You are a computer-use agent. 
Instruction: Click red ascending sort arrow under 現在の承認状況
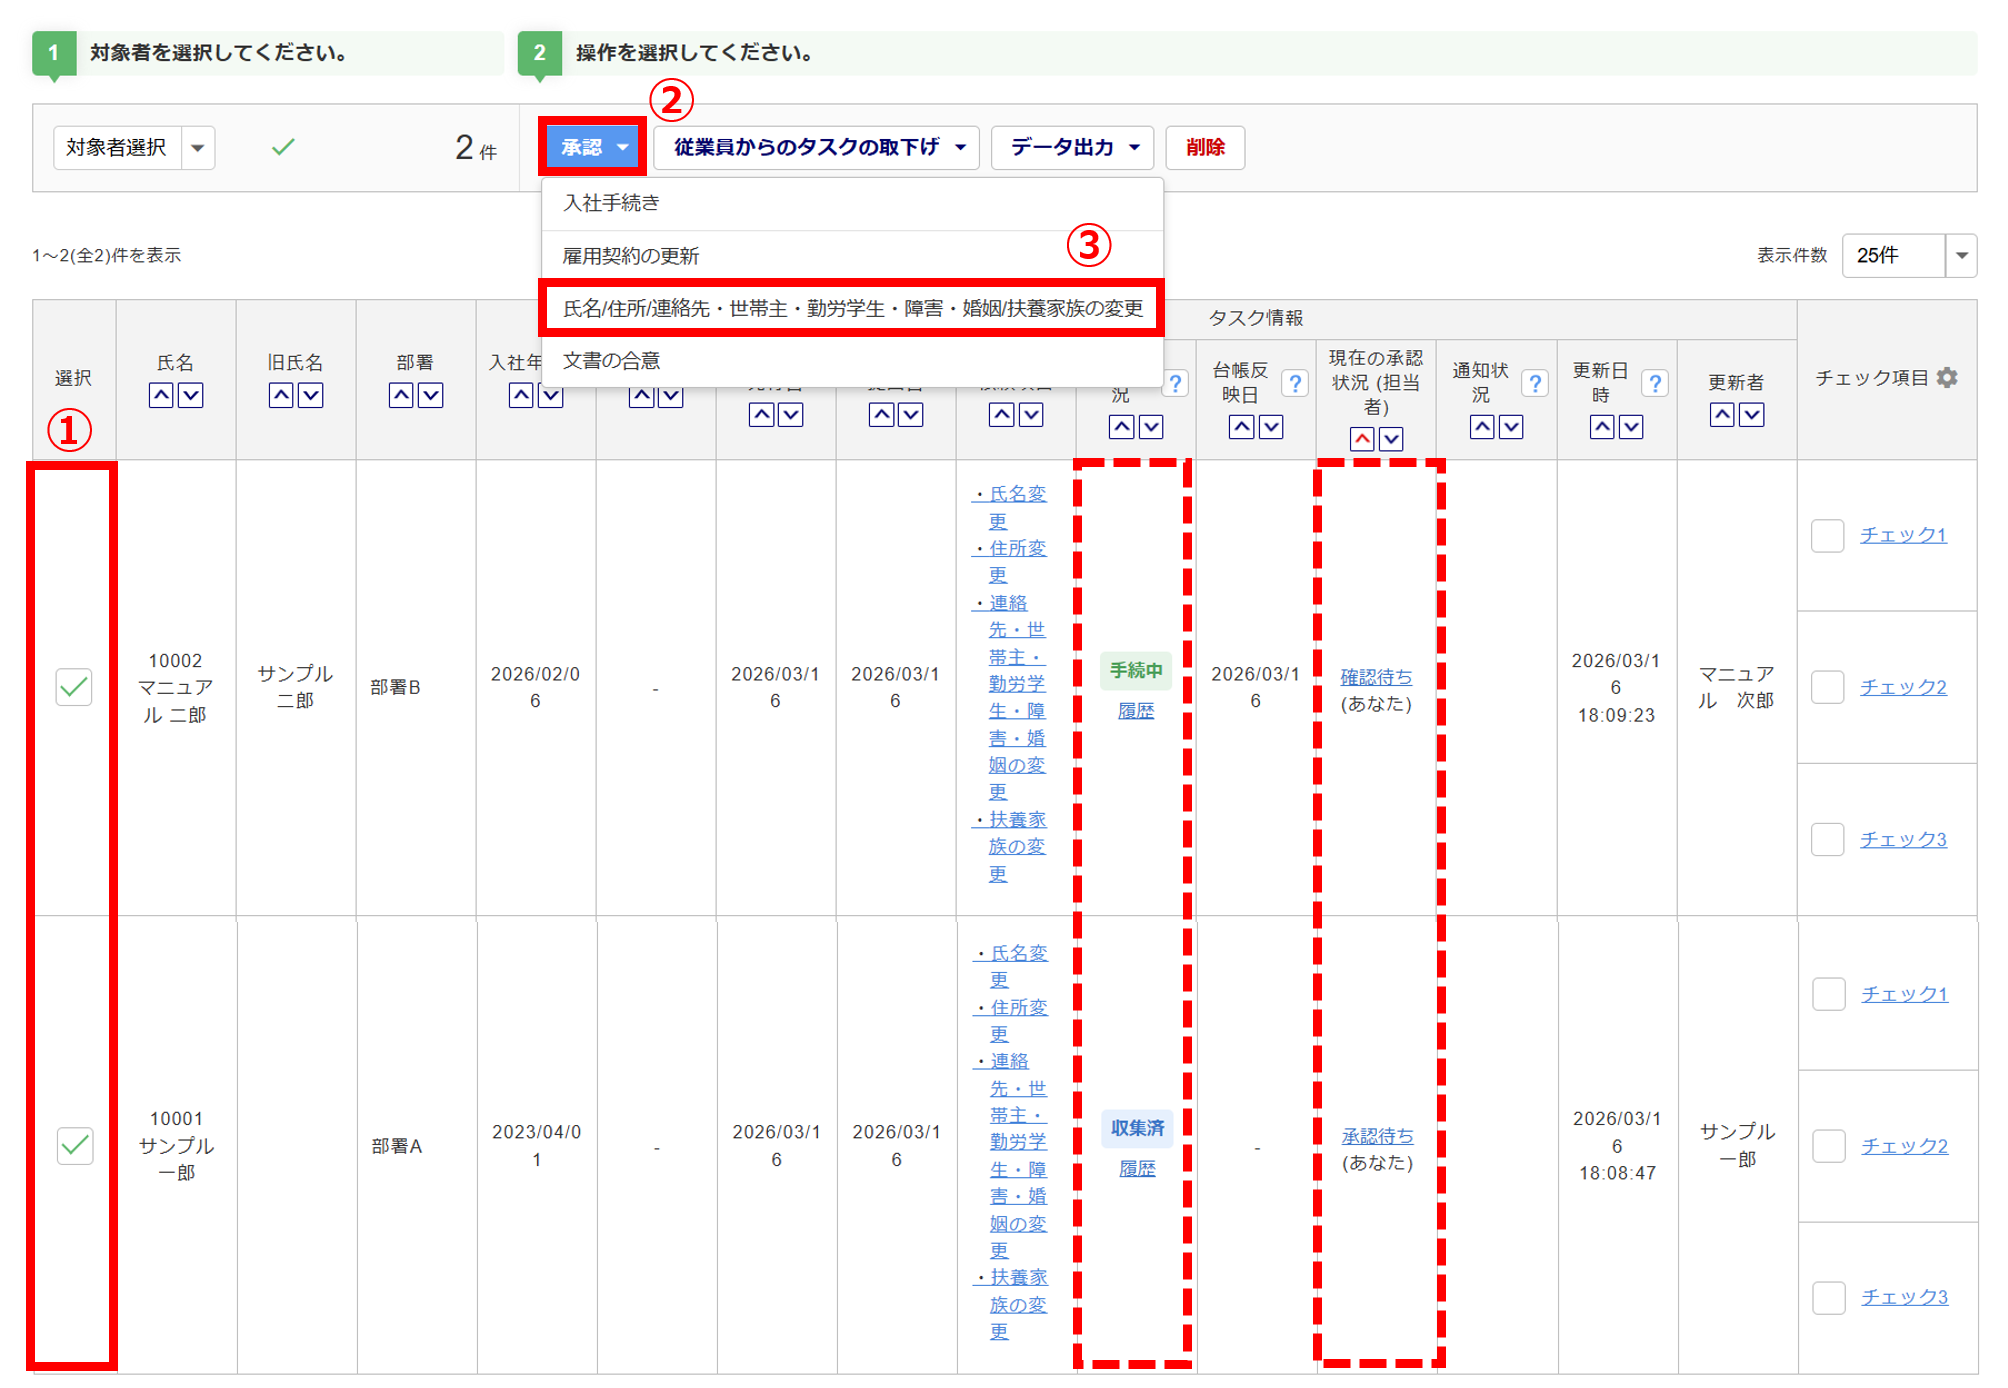(1361, 439)
